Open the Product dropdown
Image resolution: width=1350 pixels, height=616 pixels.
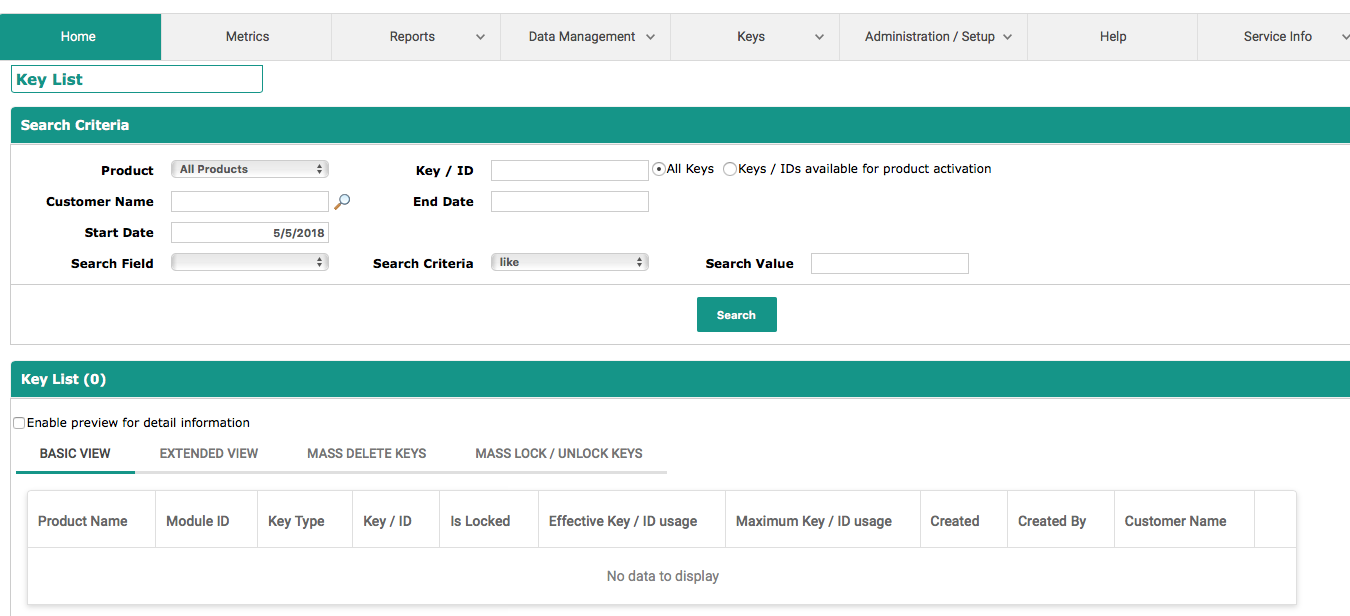click(249, 170)
